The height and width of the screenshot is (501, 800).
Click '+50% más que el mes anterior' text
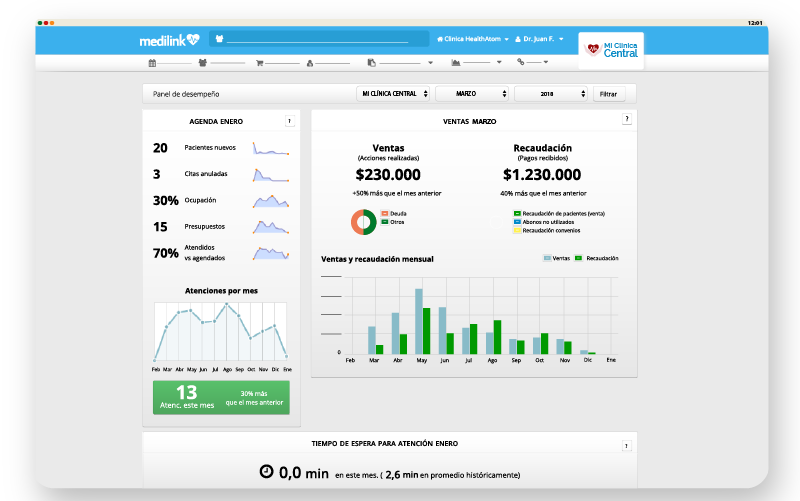tap(396, 193)
